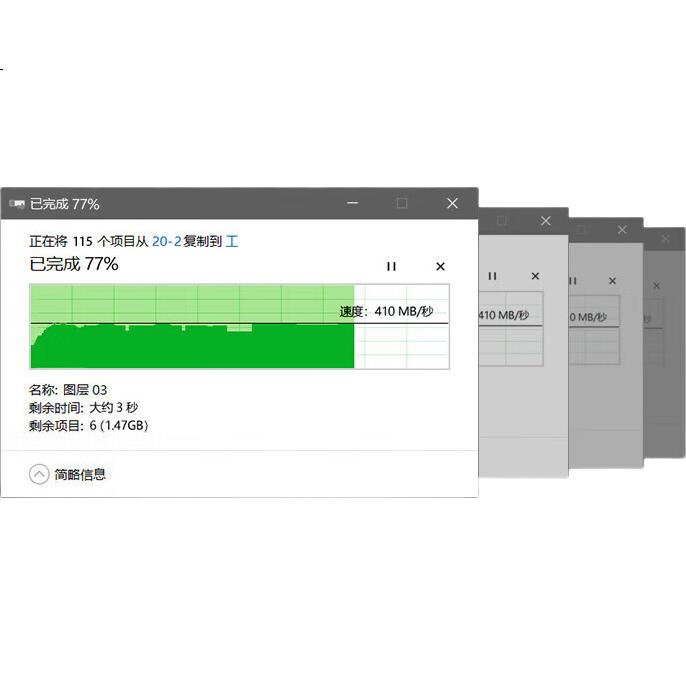
Task: Close the fourth rearmost dialog window
Action: pos(665,238)
